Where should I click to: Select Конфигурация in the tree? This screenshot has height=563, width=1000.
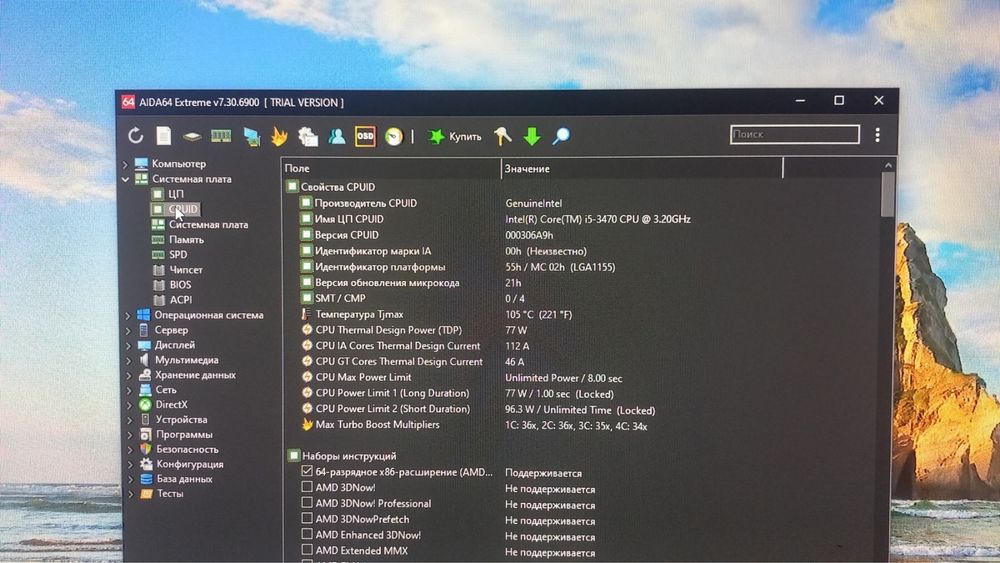[189, 464]
